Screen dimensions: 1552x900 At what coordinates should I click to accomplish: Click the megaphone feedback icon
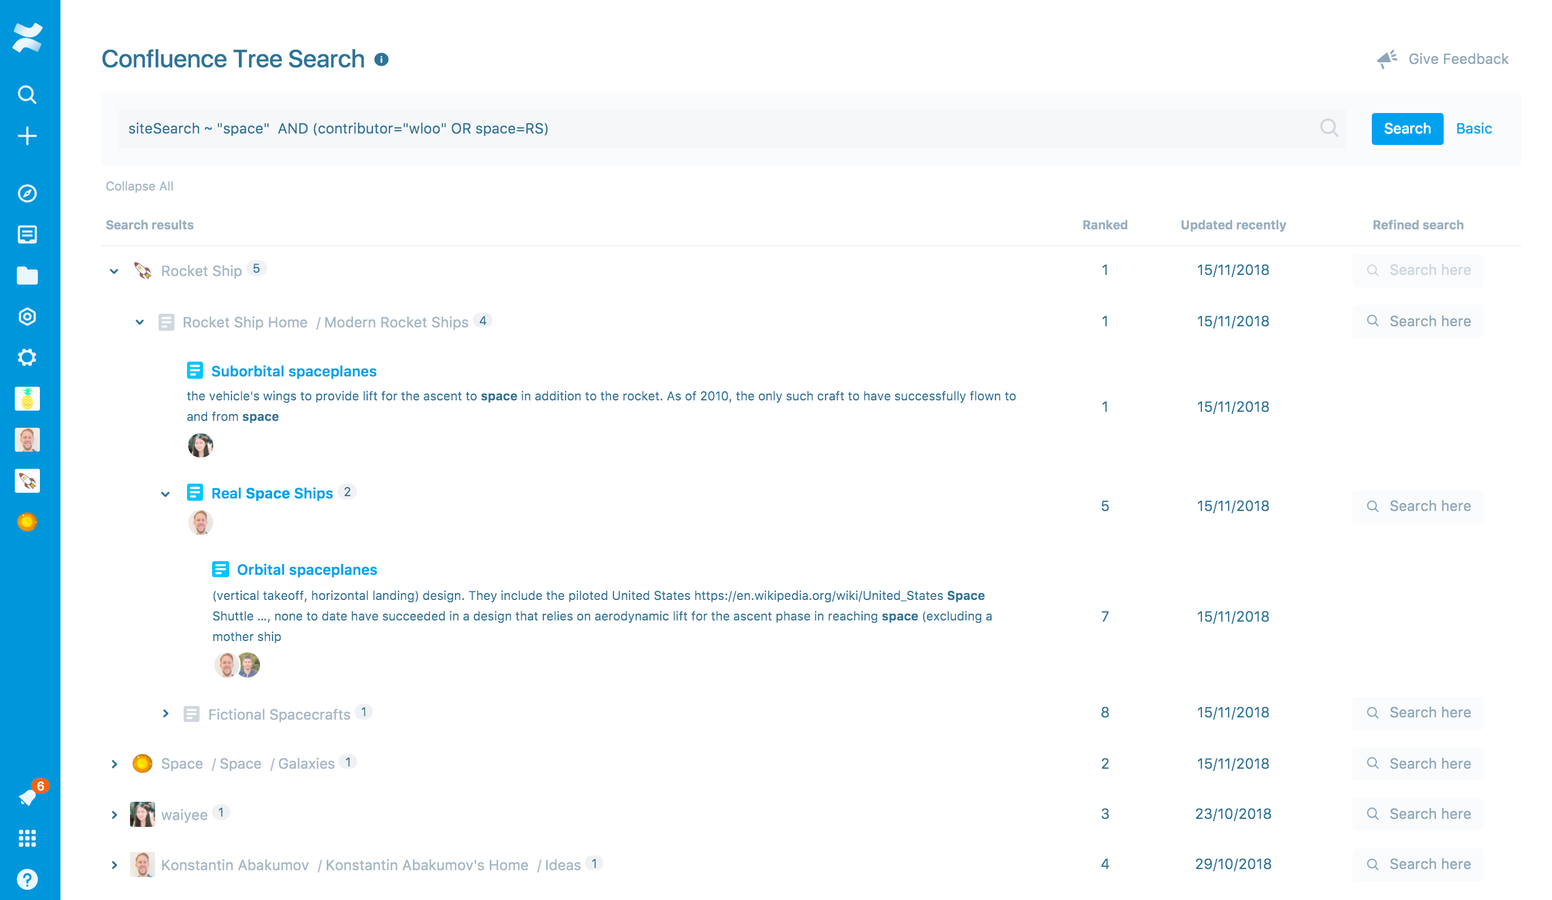1387,60
